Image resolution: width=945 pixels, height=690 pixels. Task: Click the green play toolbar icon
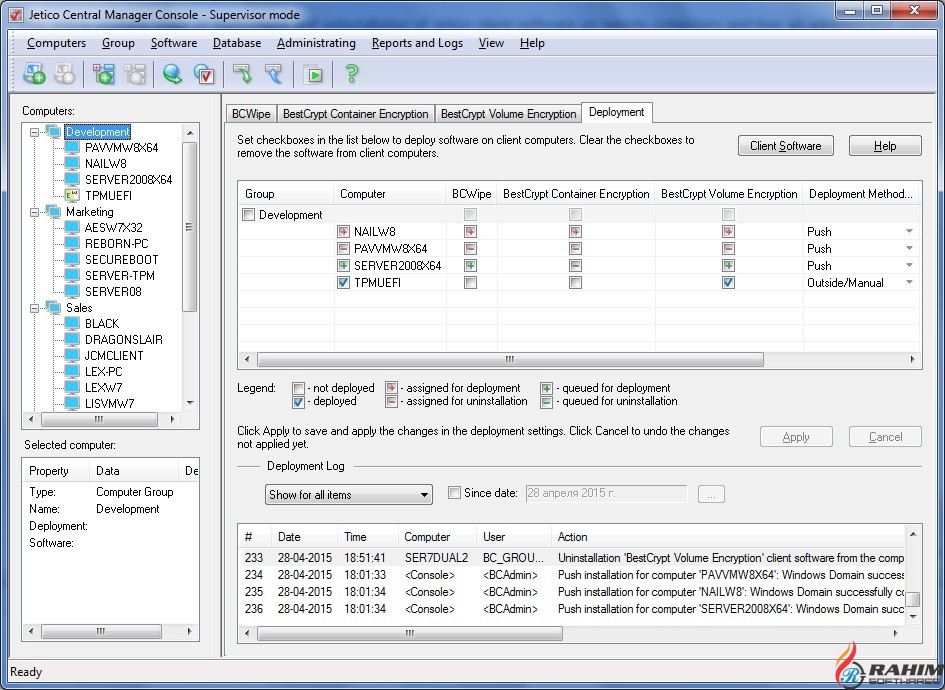coord(314,74)
